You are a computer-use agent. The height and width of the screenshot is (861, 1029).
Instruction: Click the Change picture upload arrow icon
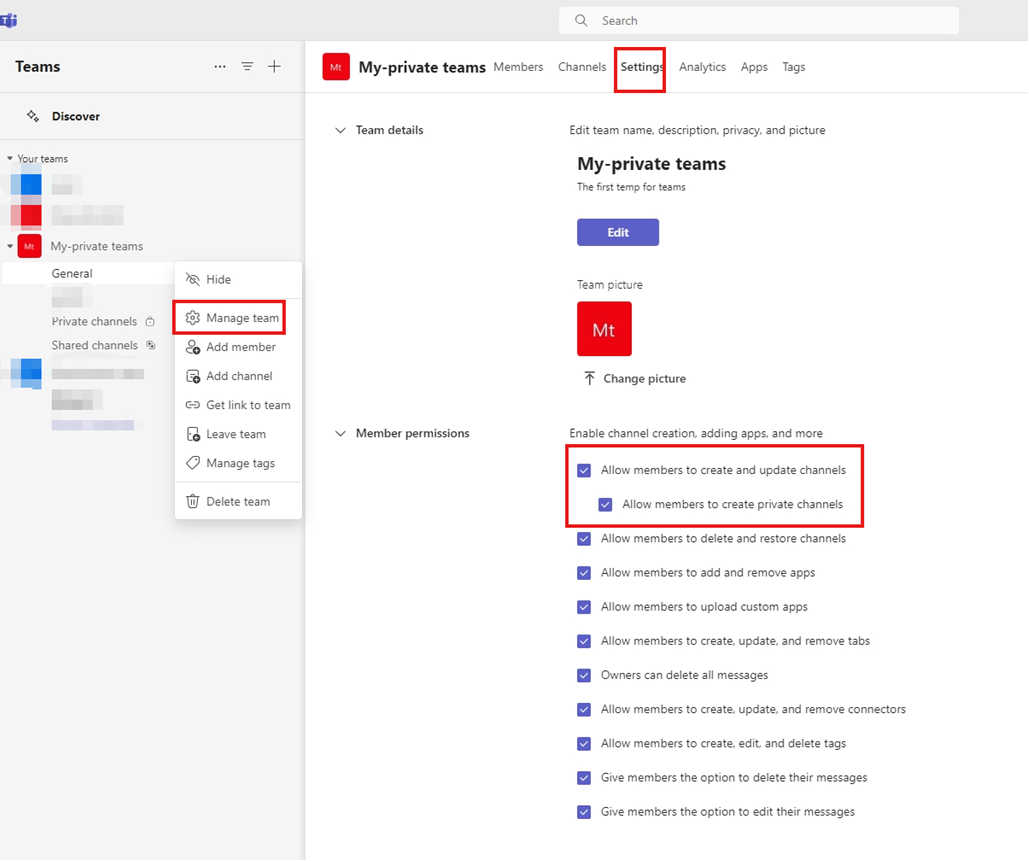[x=589, y=379]
